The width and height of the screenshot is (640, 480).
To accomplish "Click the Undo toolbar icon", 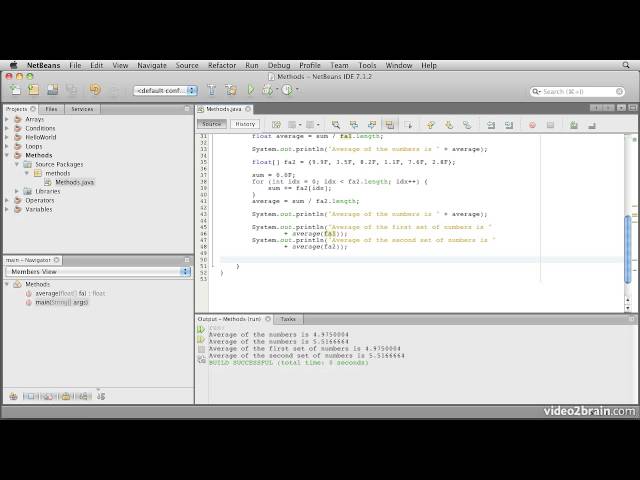I will point(95,89).
